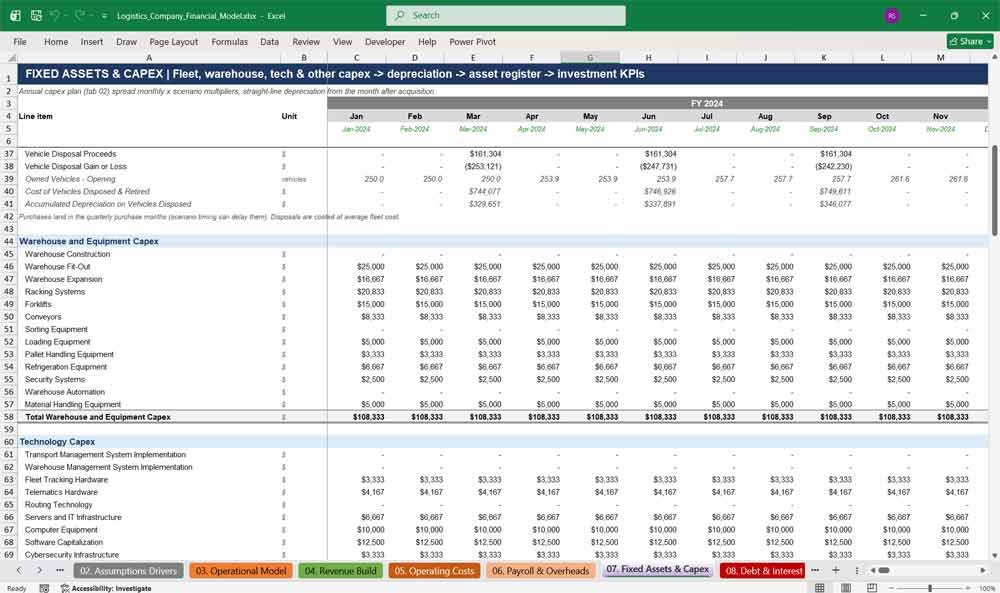Select the 'Vehicle Disposal Gain or Loss' cell
This screenshot has width=1000, height=593.
(149, 166)
